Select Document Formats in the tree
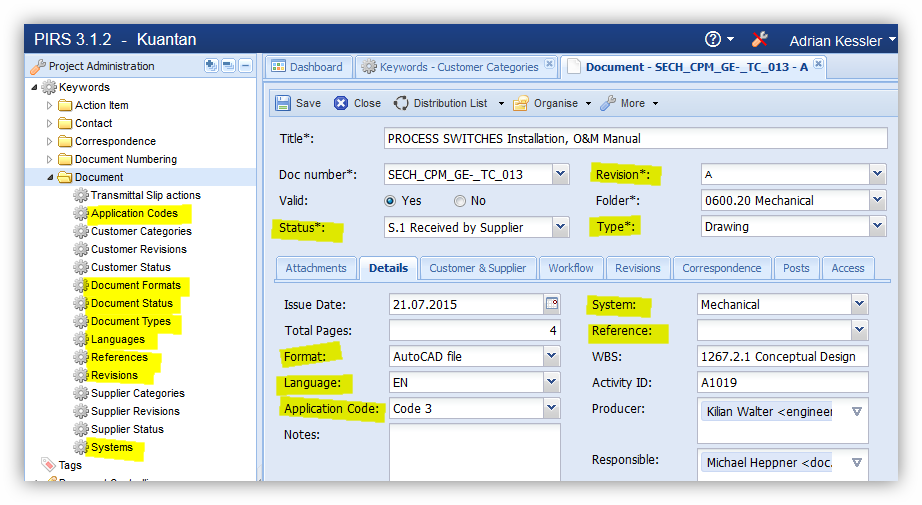 tap(136, 285)
